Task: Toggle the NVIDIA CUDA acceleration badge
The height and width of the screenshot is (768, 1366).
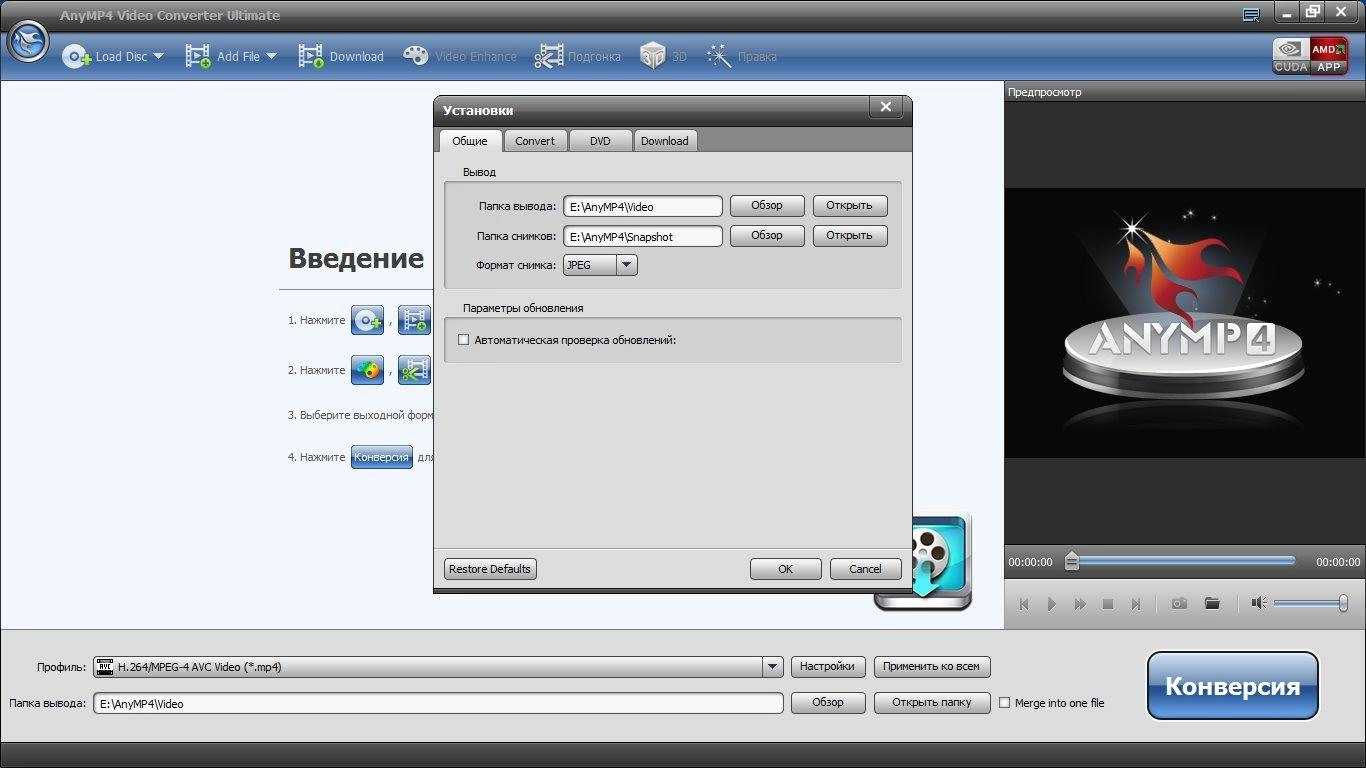Action: pyautogui.click(x=1290, y=56)
